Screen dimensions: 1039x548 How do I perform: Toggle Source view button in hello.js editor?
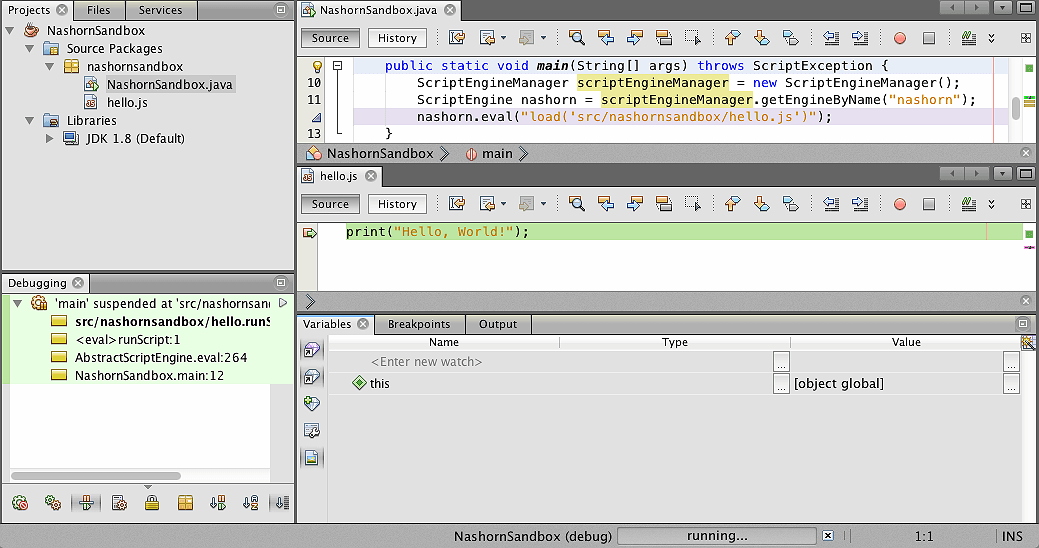(x=330, y=204)
